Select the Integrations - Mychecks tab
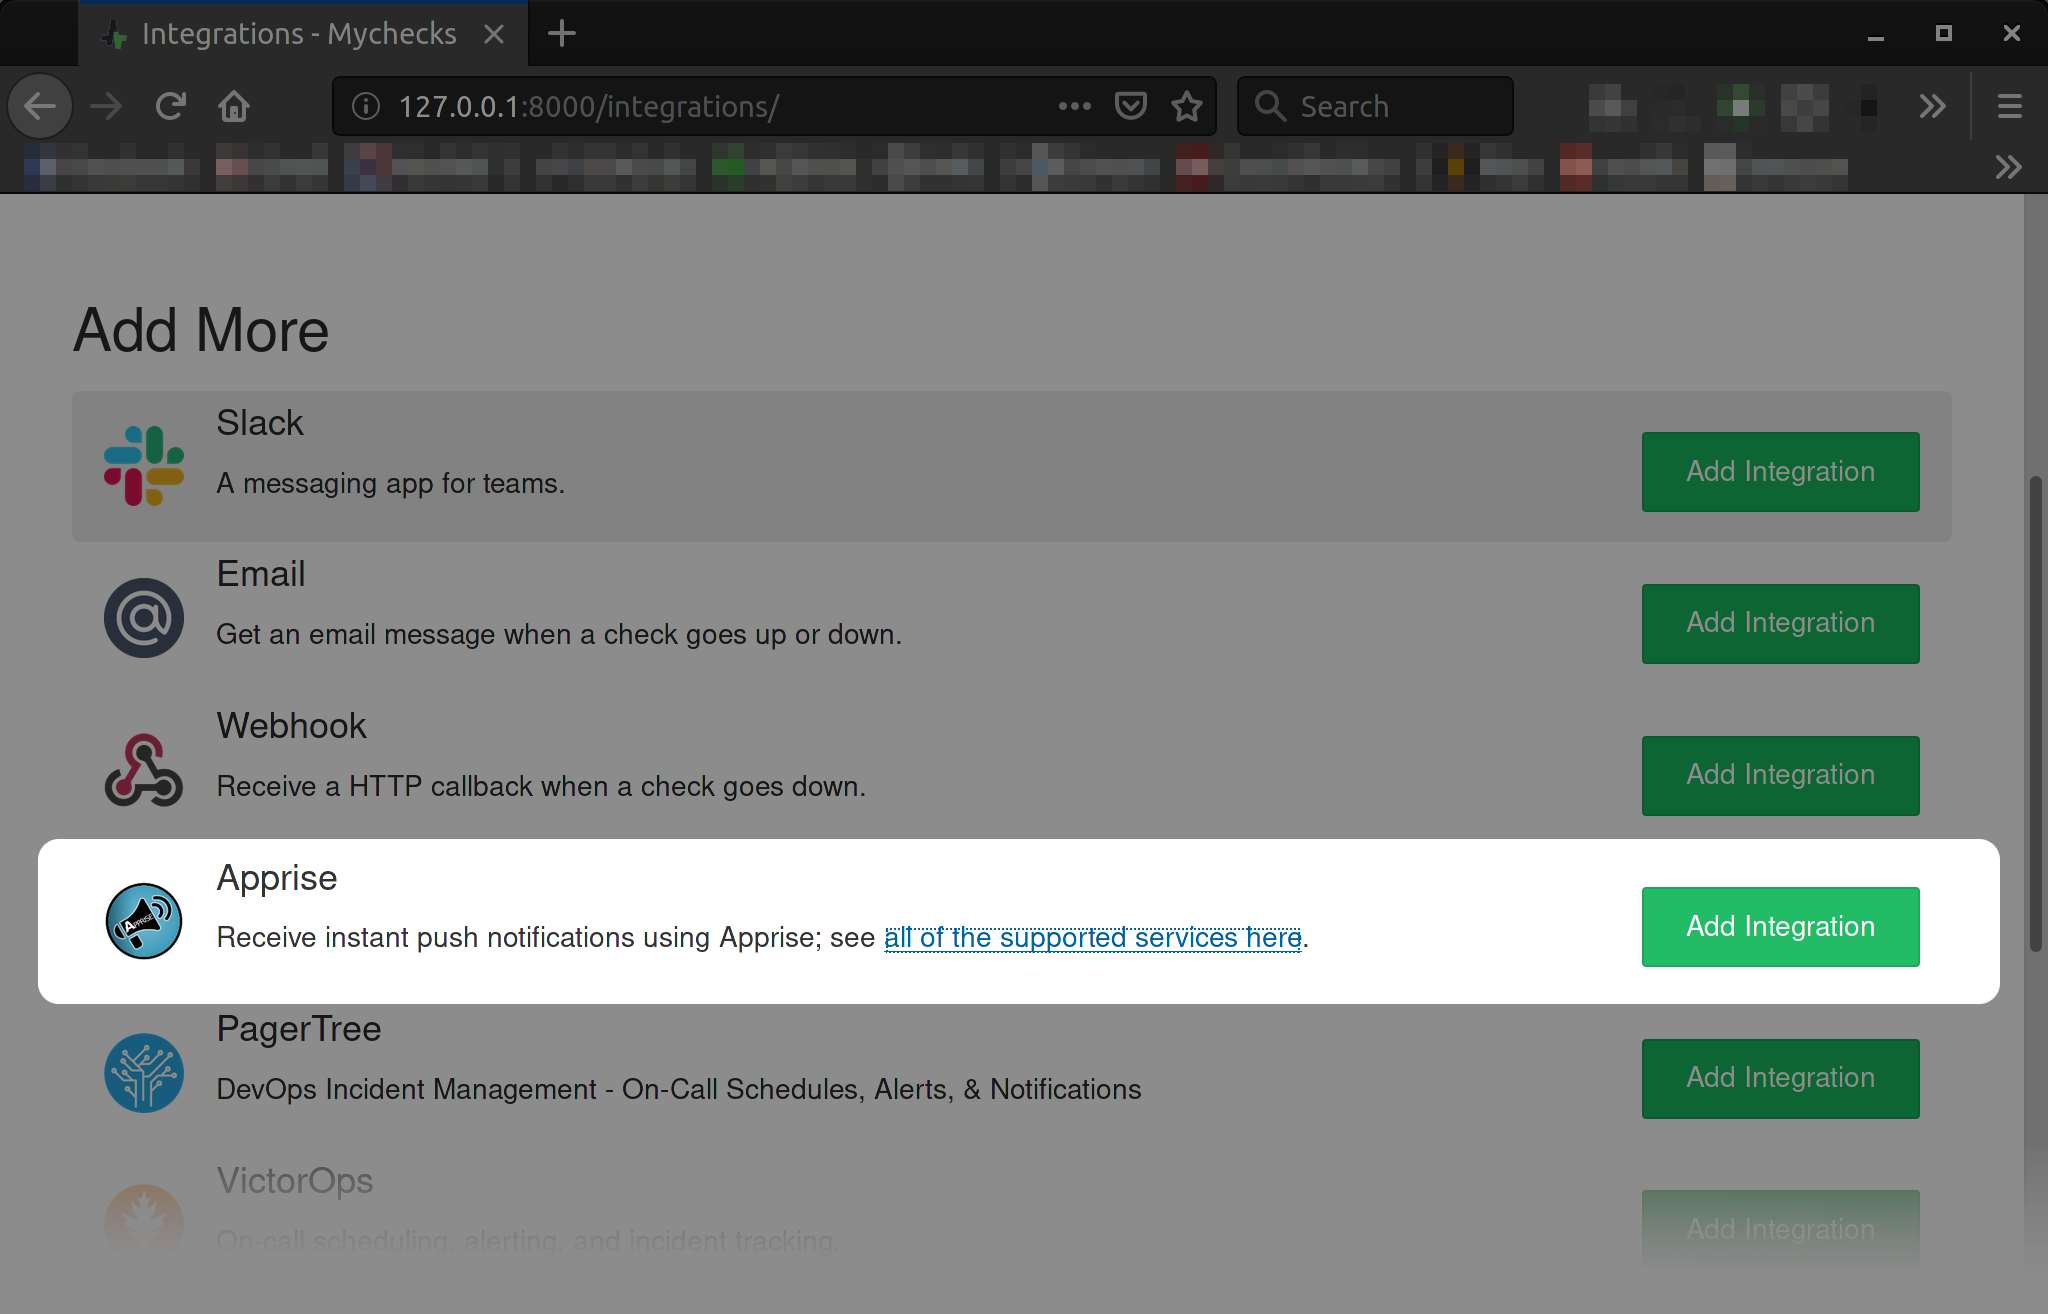This screenshot has height=1314, width=2048. tap(298, 34)
